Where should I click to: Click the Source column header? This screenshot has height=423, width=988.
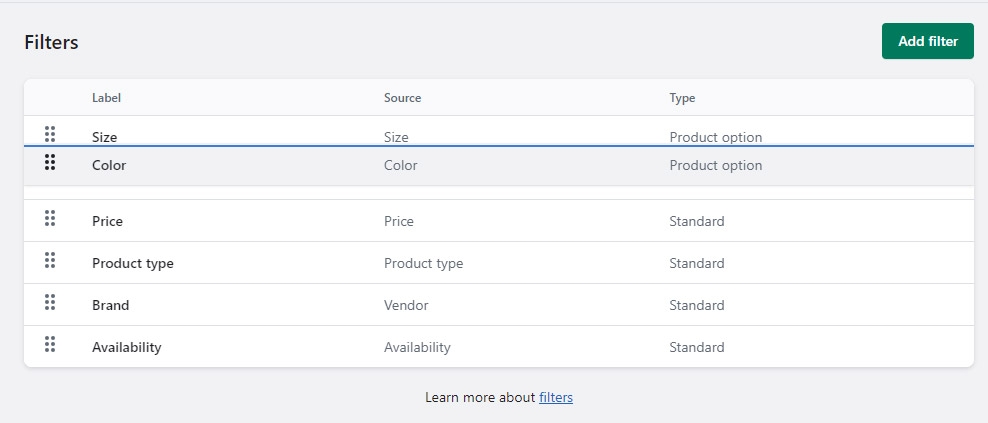click(x=402, y=98)
